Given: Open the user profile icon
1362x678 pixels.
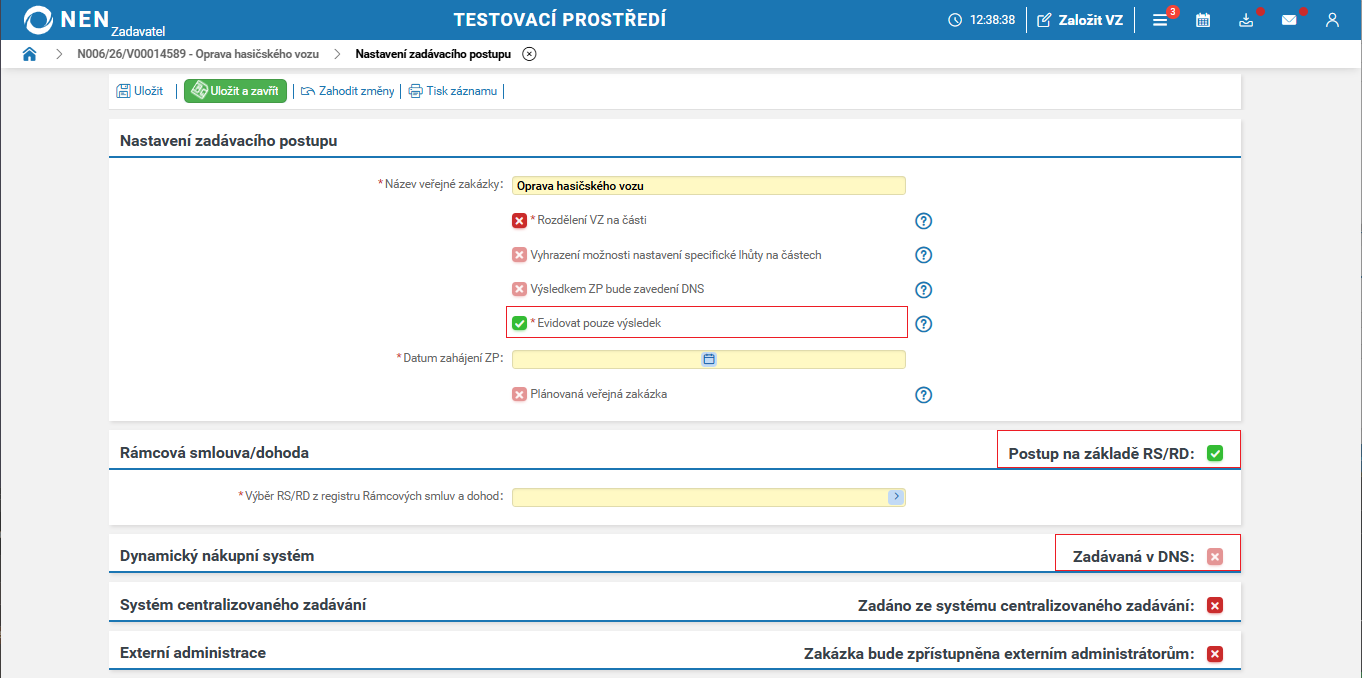Looking at the screenshot, I should [1332, 20].
